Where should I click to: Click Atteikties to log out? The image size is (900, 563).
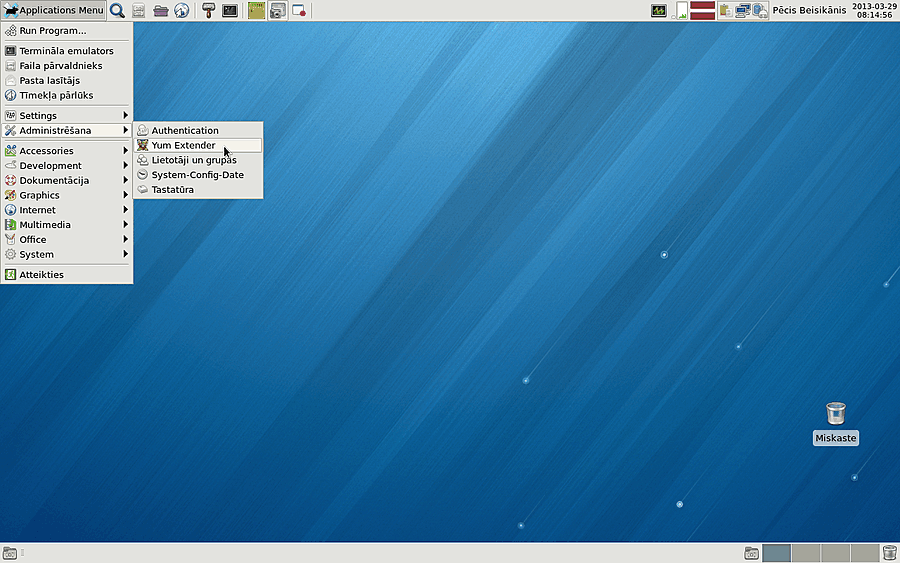tap(67, 274)
